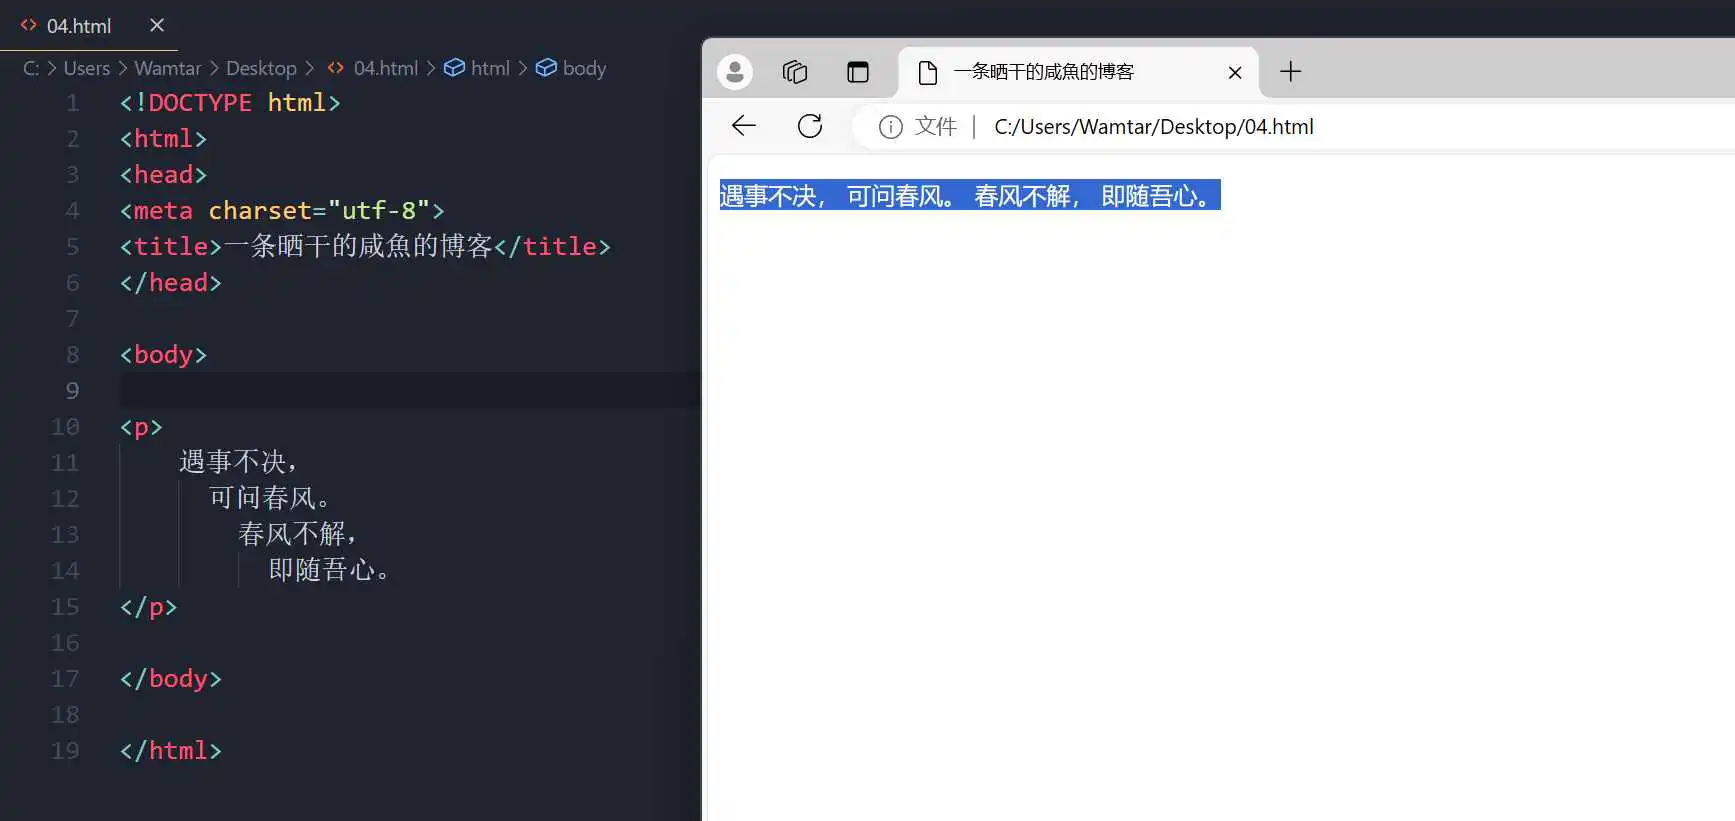Open the html symbol breadcrumb

490,68
